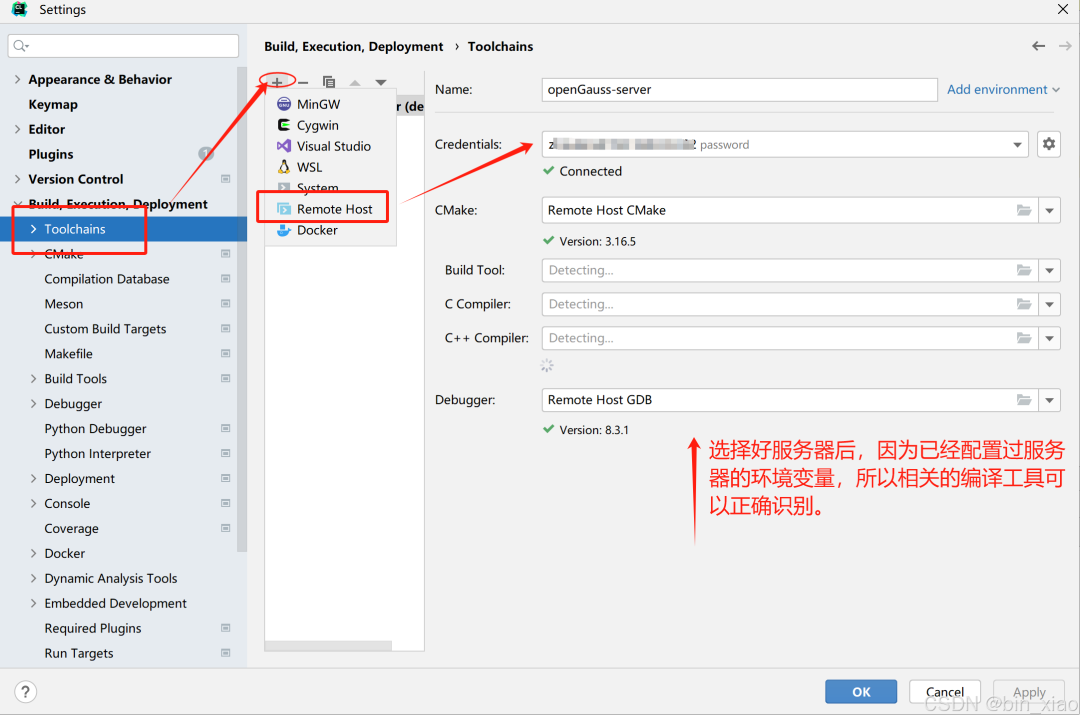Open Plugins settings
Screen dimensions: 1080x722
click(50, 154)
